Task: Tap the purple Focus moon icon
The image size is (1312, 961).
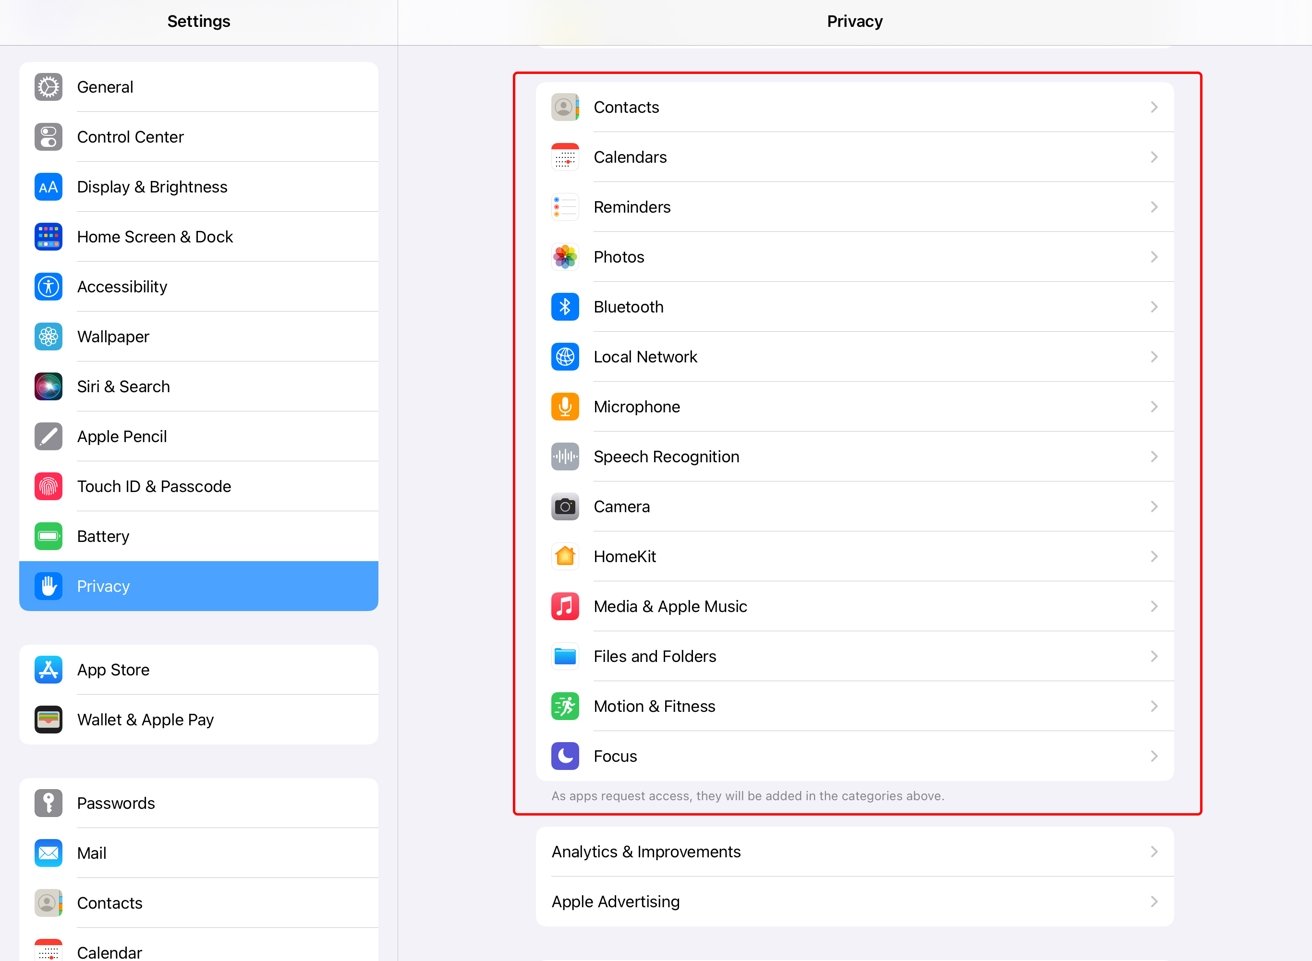Action: [x=565, y=757]
